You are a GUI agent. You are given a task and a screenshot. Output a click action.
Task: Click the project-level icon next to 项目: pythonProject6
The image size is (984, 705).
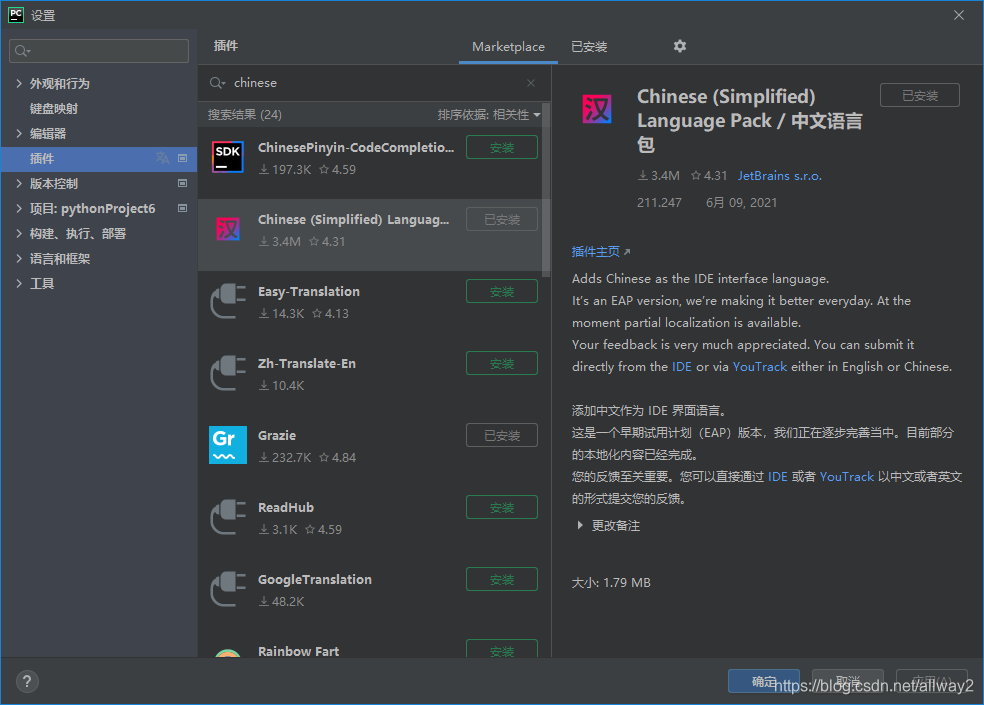click(x=183, y=208)
